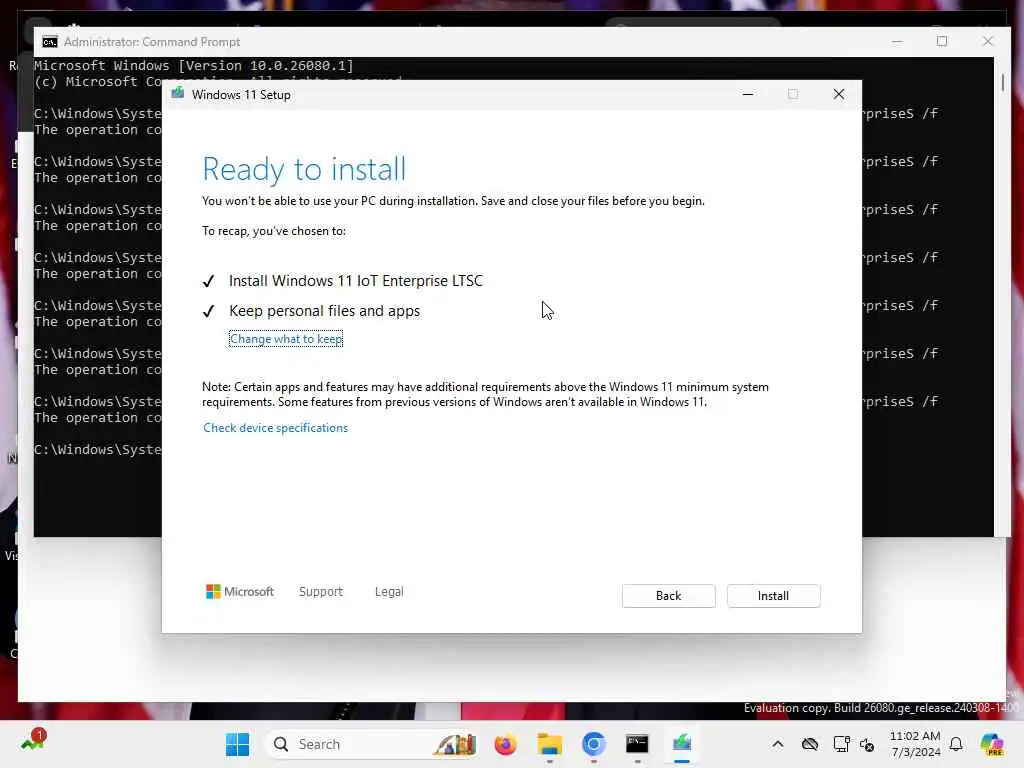Open Check device specifications link
The image size is (1024, 768).
(x=276, y=428)
